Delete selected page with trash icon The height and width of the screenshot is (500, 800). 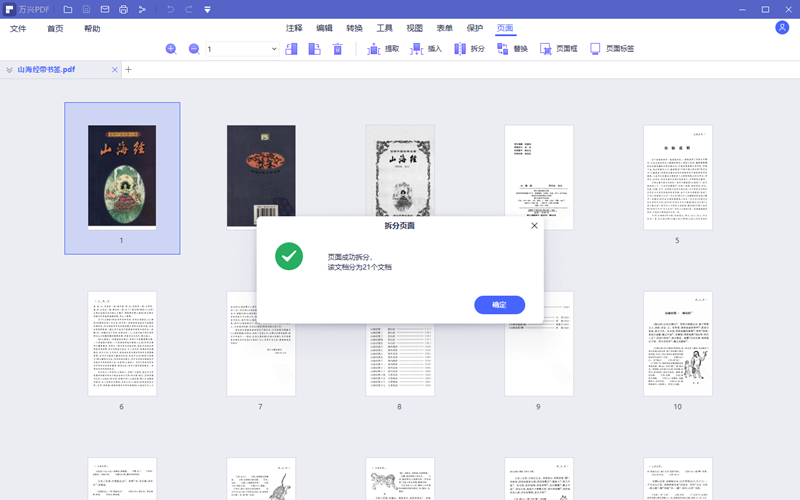point(337,49)
